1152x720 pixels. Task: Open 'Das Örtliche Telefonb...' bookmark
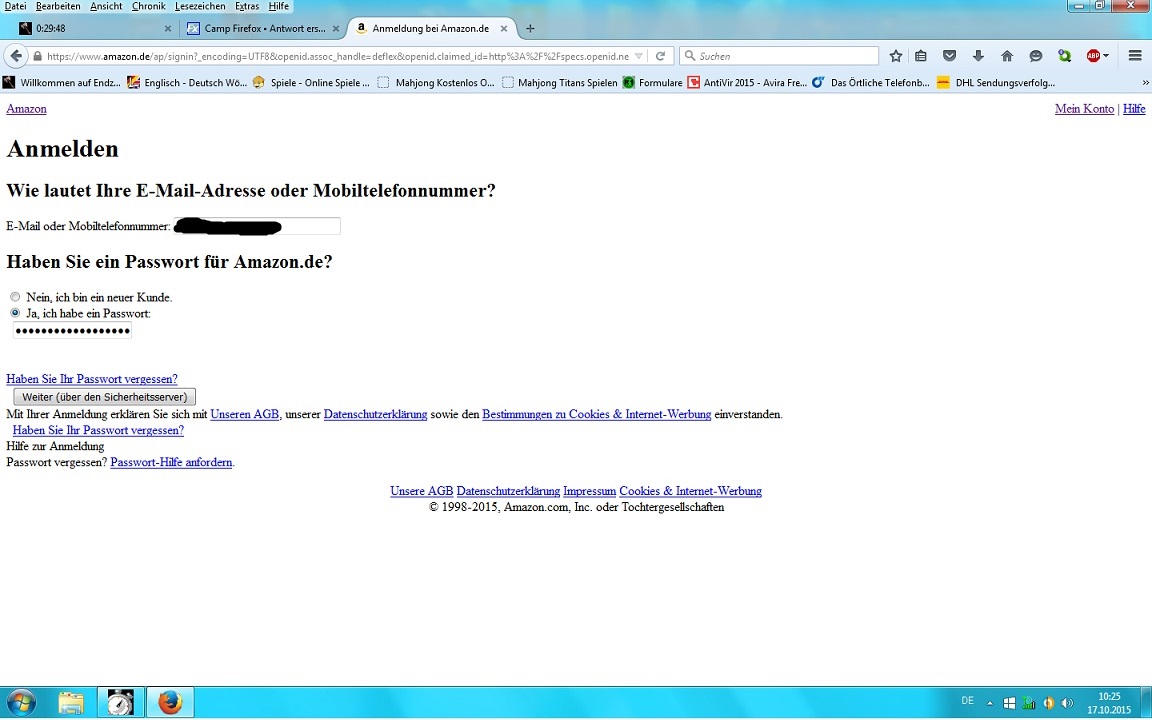(871, 82)
